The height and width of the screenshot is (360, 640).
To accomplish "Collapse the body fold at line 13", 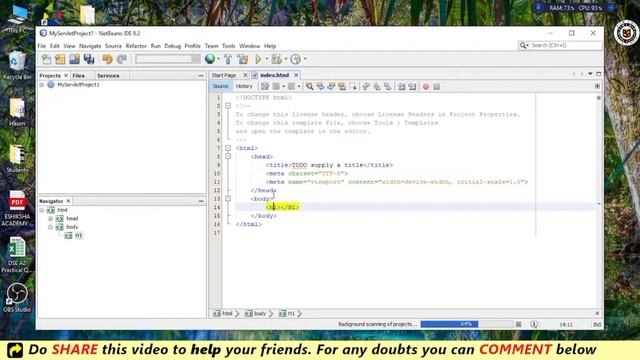I will 228,199.
